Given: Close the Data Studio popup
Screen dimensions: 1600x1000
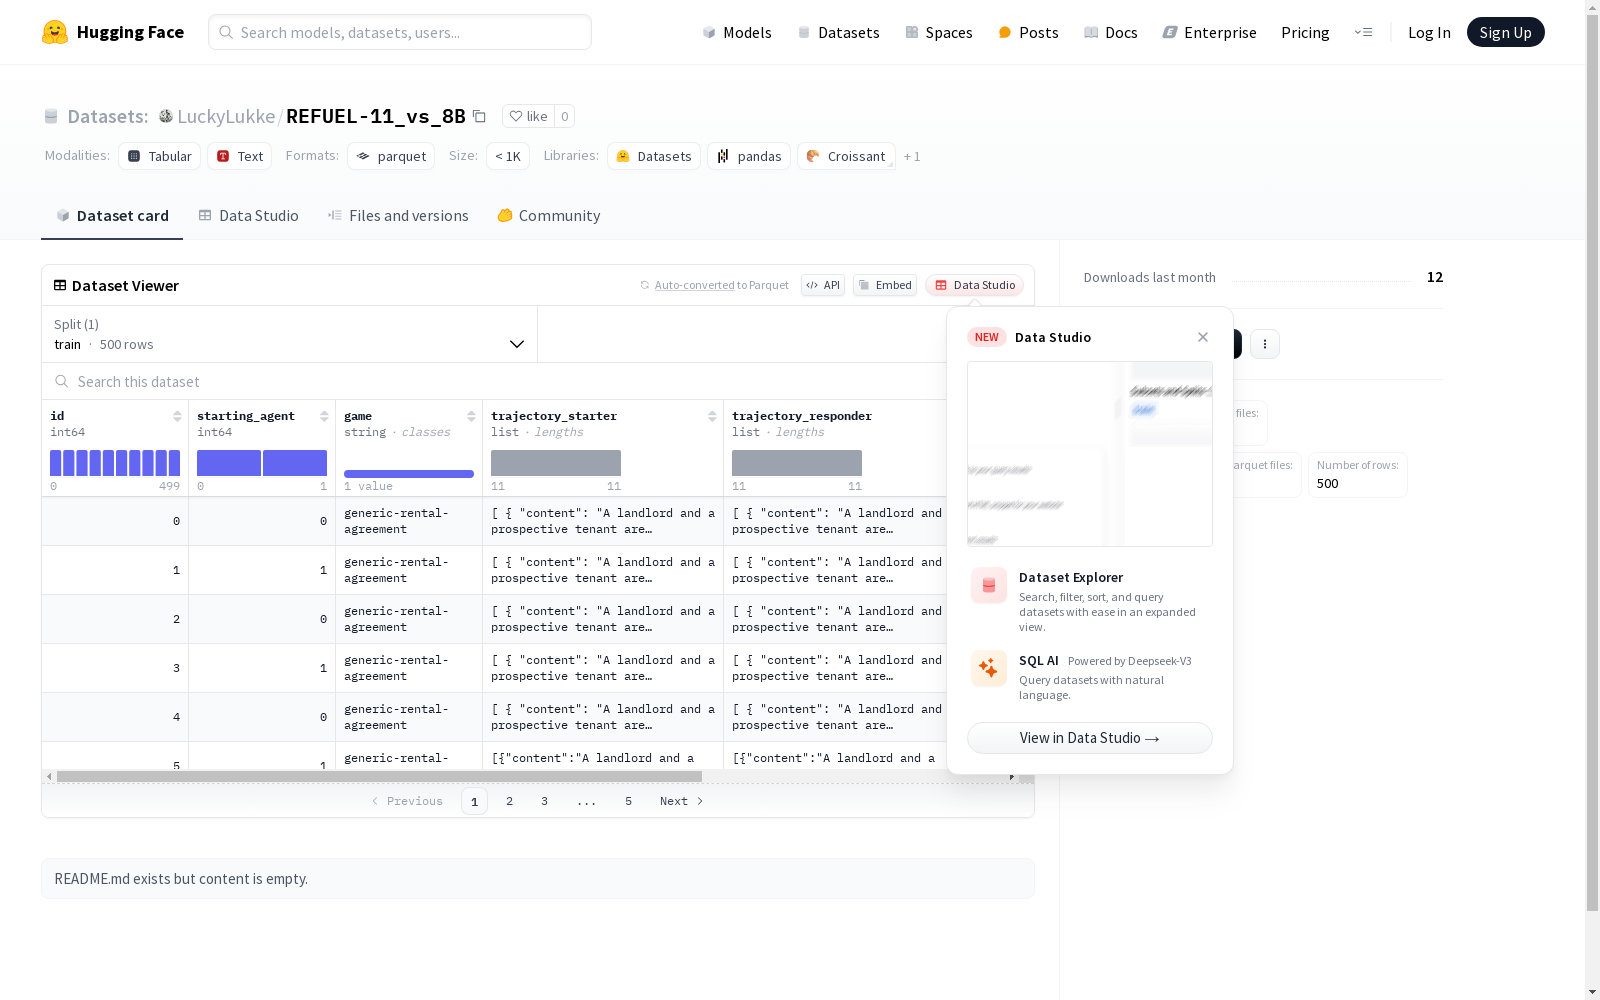Looking at the screenshot, I should 1203,337.
